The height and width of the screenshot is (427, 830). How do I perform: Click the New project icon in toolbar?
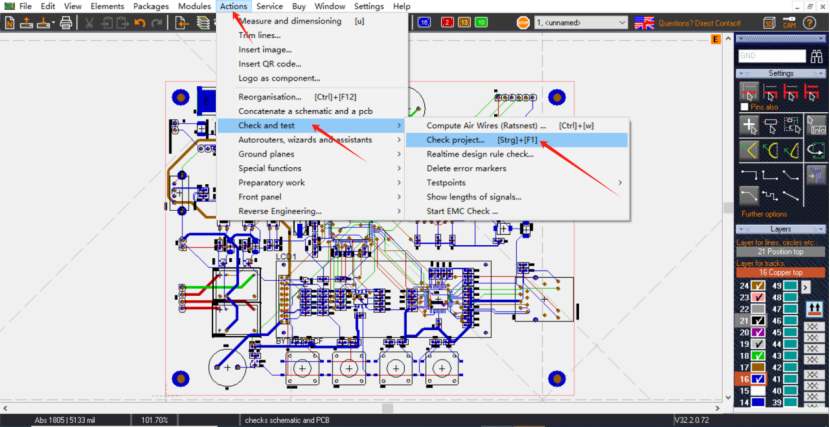[x=10, y=23]
